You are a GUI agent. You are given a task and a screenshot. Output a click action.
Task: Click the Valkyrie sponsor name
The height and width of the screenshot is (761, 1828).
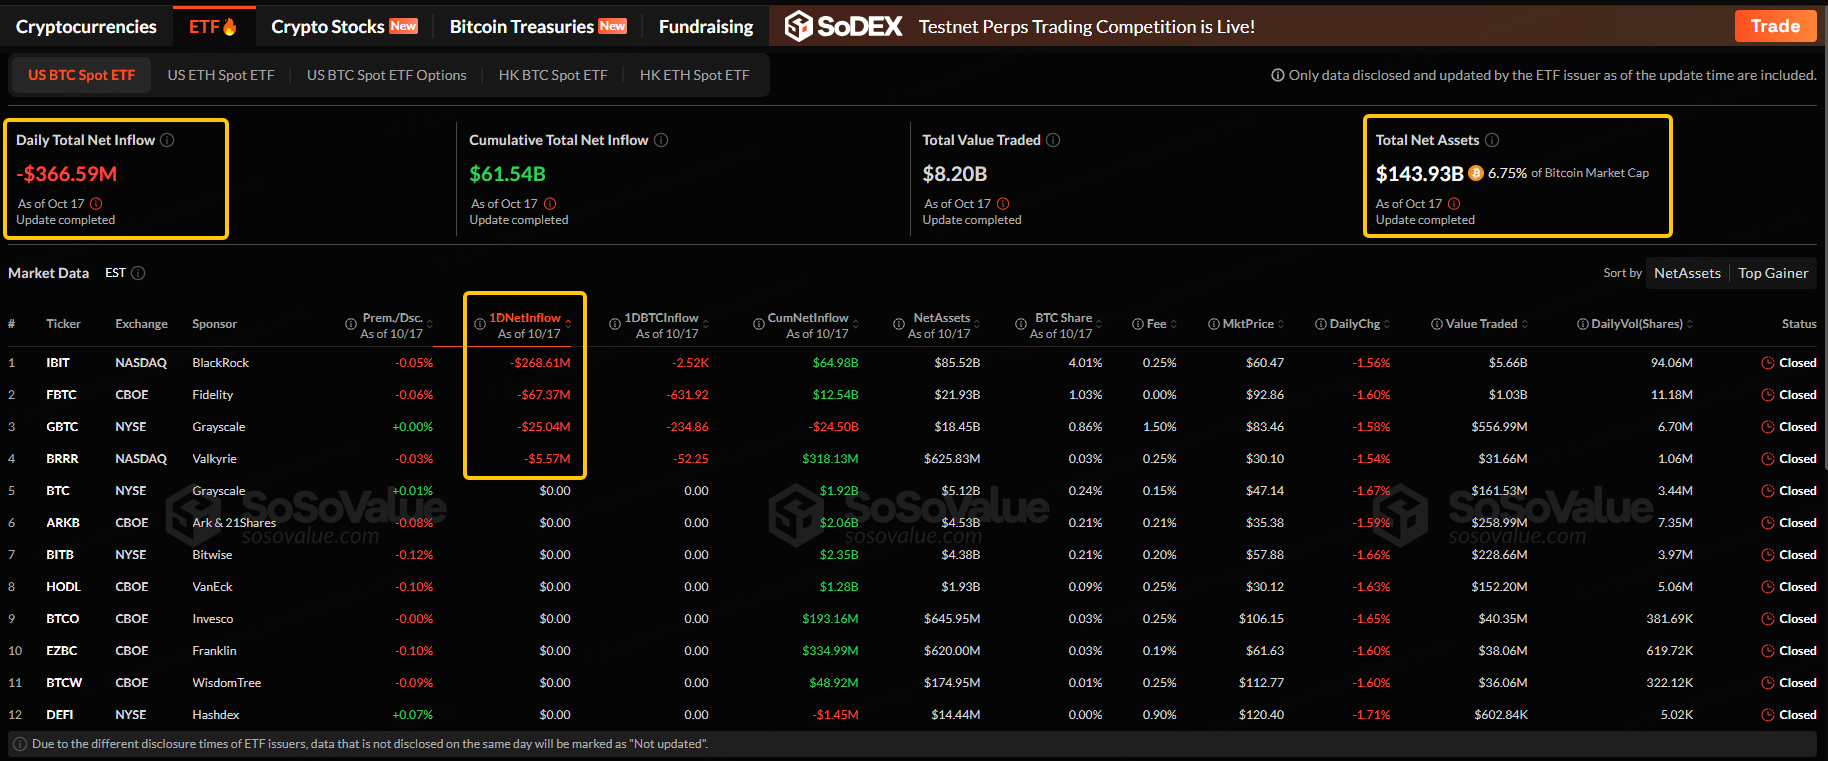(214, 459)
